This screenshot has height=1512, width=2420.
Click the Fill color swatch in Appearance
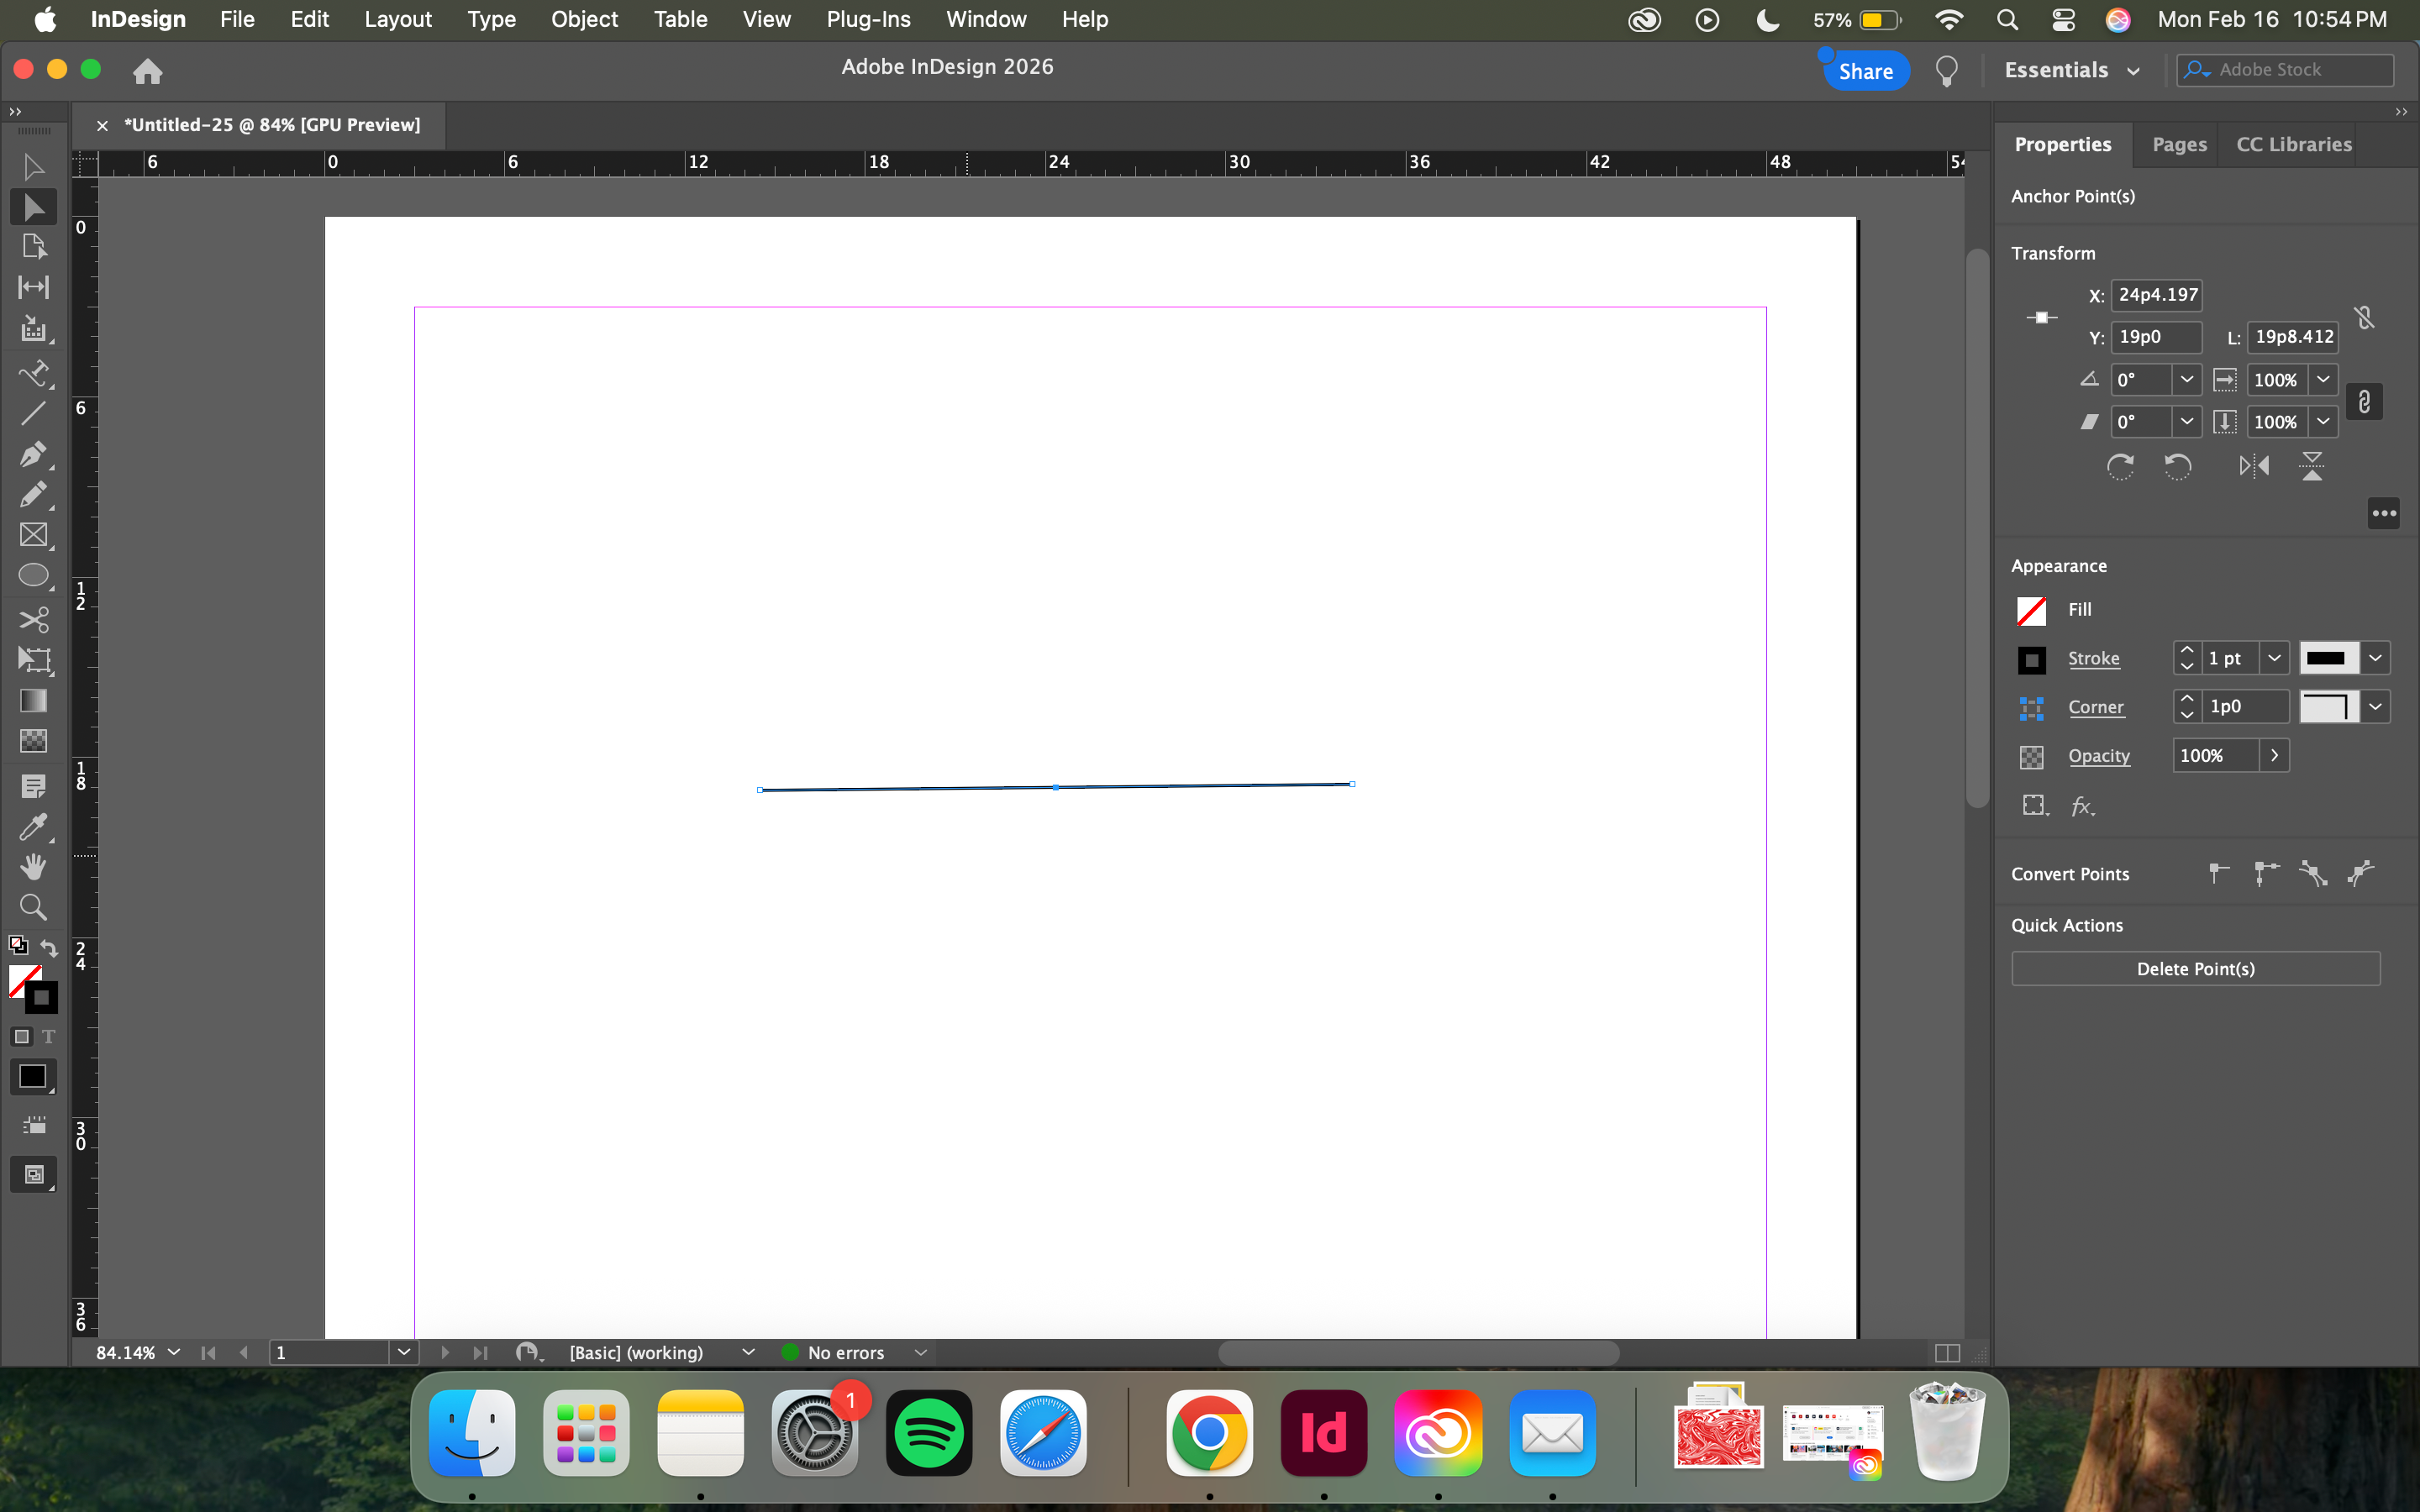(x=2031, y=610)
